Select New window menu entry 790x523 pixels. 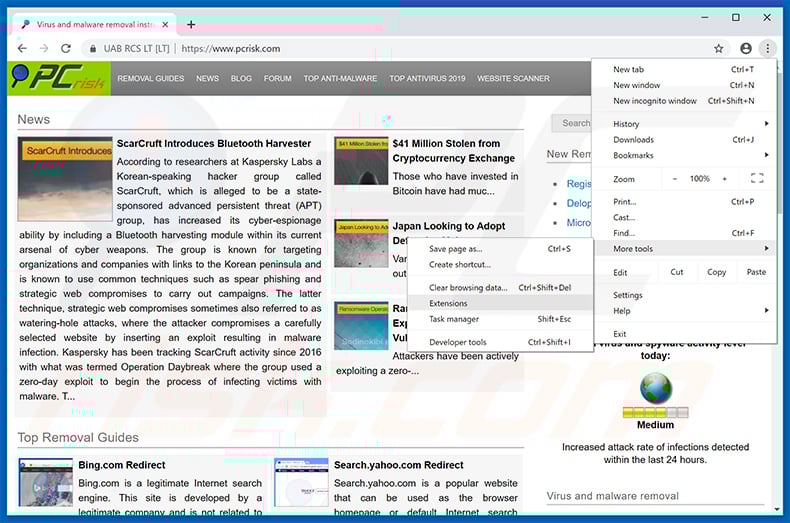coord(685,85)
